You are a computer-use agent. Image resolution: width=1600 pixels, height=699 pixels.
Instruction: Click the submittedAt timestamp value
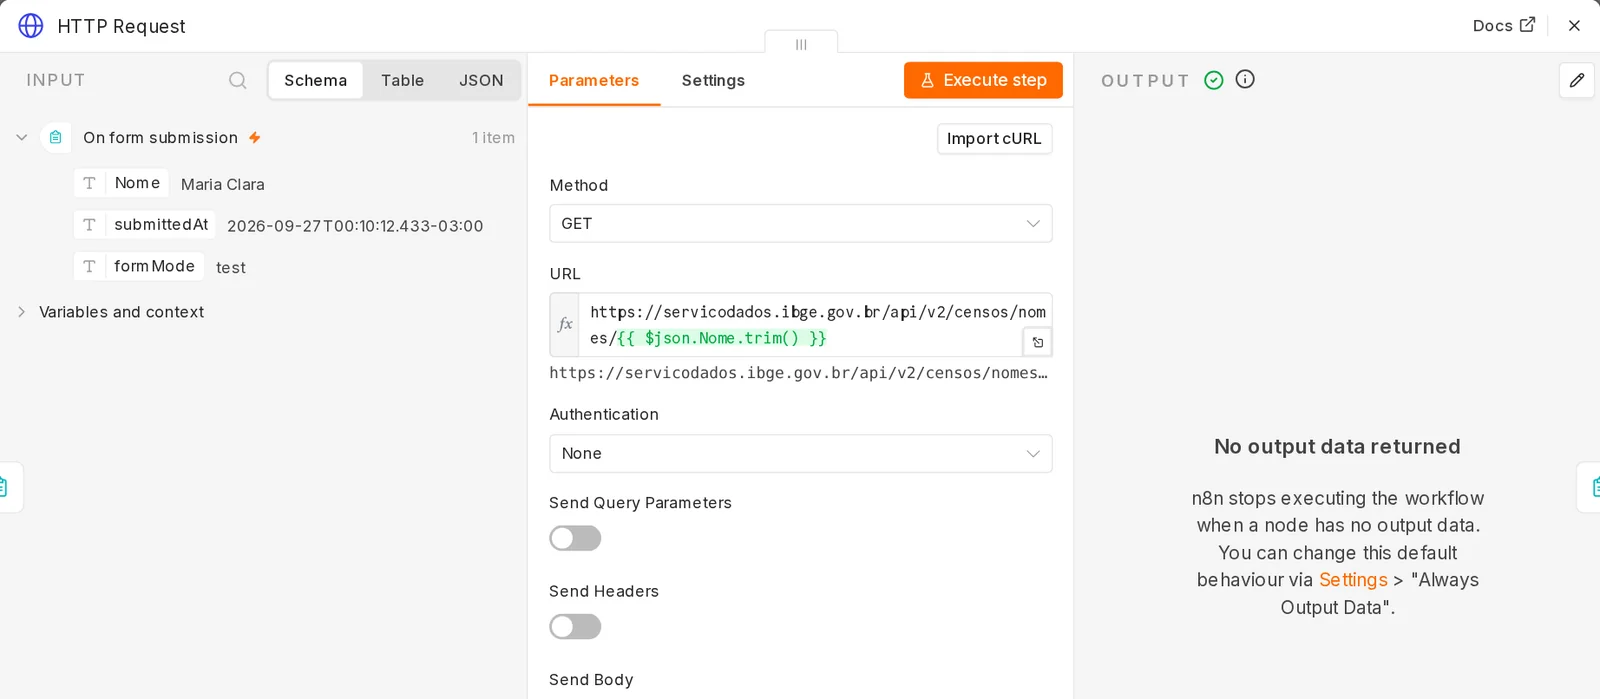pyautogui.click(x=355, y=226)
